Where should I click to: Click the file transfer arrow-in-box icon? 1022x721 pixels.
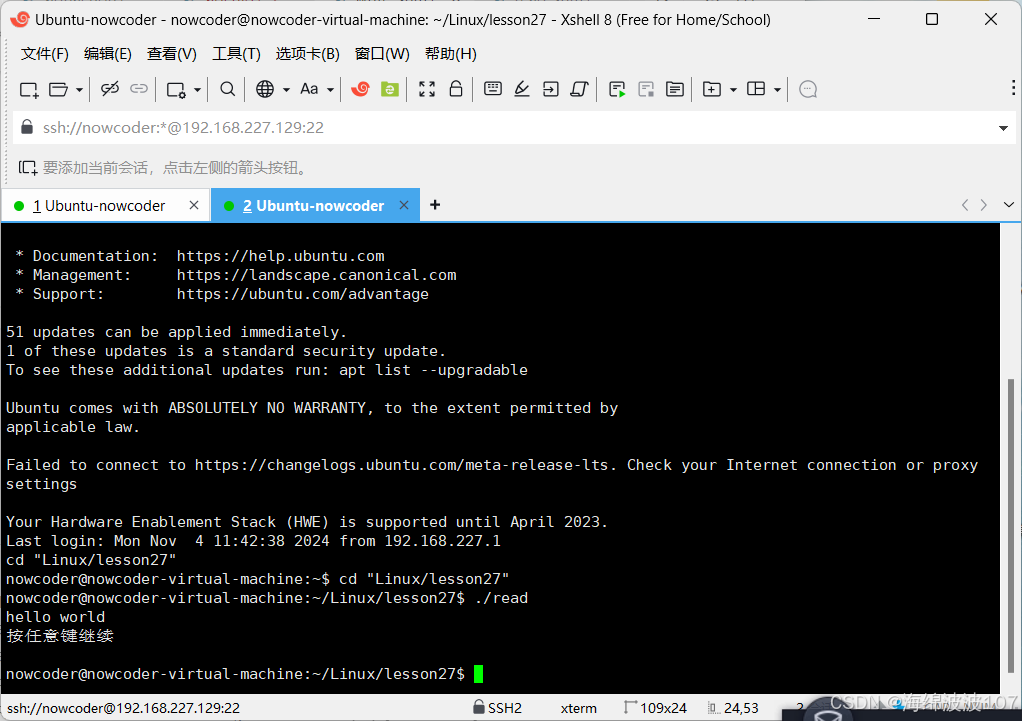pyautogui.click(x=551, y=89)
